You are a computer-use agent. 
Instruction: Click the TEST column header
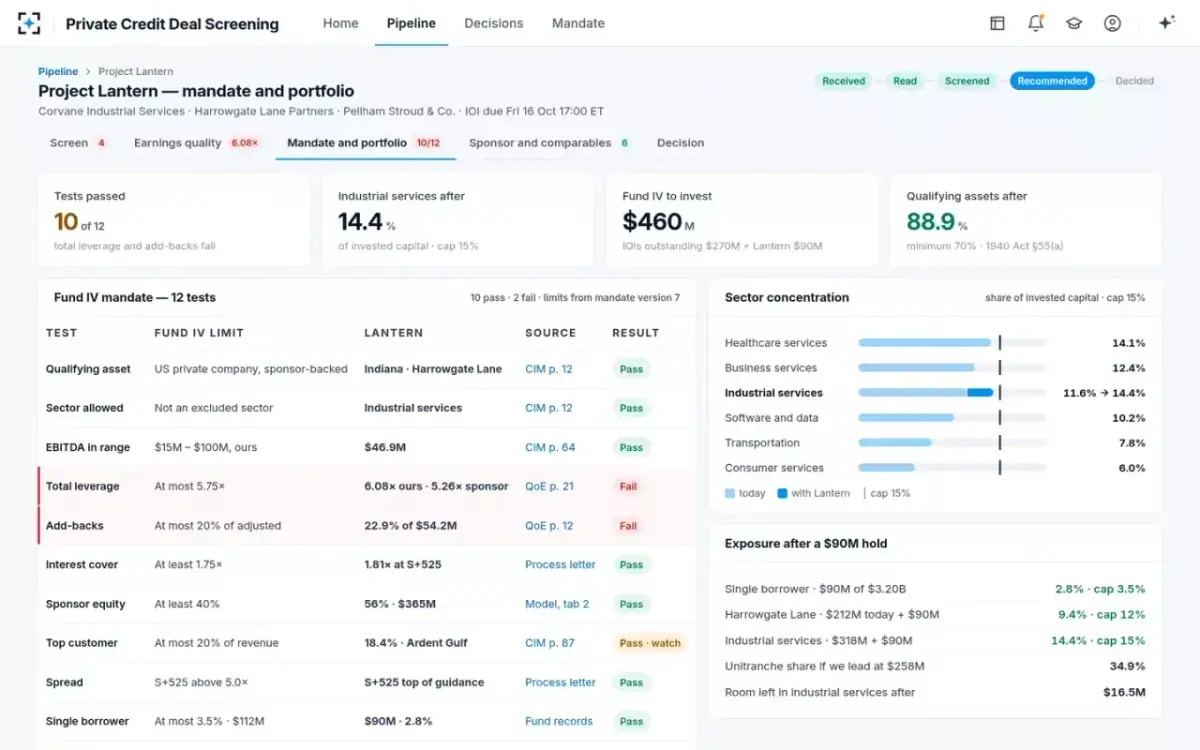[x=61, y=333]
